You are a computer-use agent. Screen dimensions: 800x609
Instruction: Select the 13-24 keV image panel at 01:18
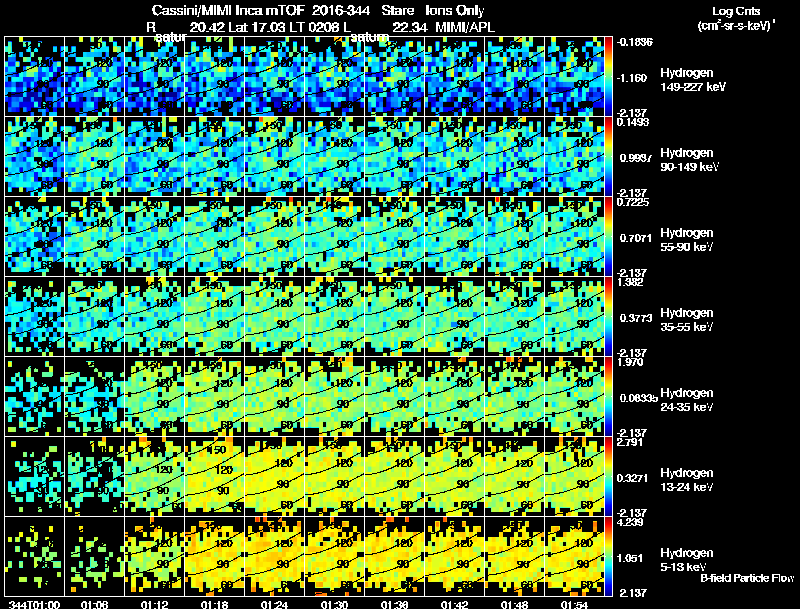click(215, 476)
